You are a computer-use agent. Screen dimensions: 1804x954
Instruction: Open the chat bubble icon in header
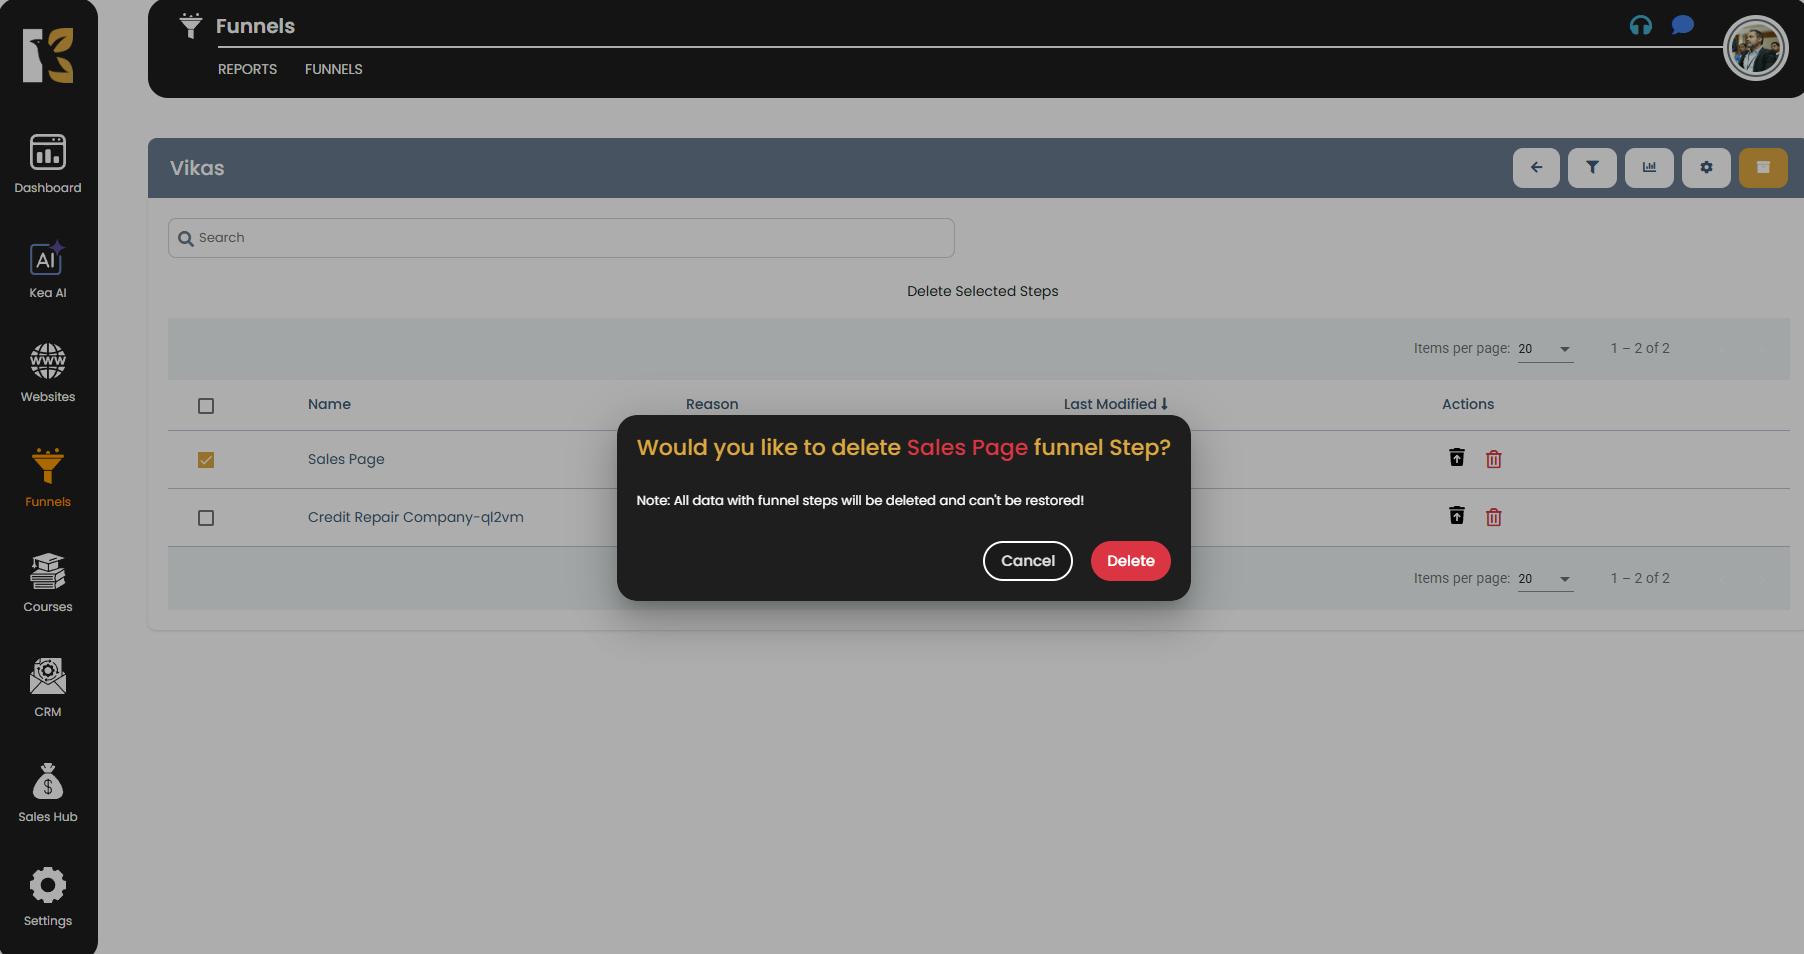point(1682,25)
